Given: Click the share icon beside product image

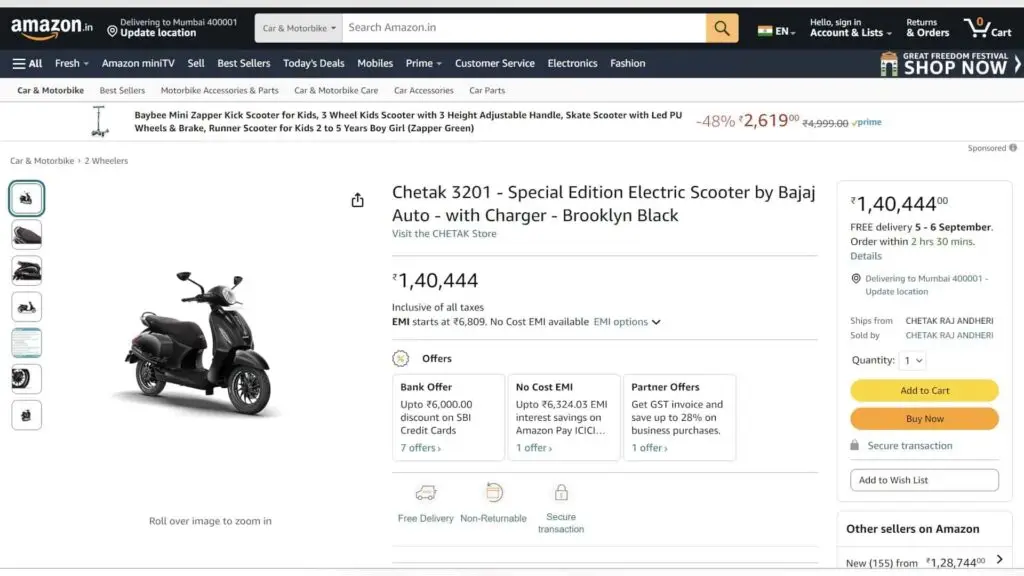Looking at the screenshot, I should coord(358,200).
